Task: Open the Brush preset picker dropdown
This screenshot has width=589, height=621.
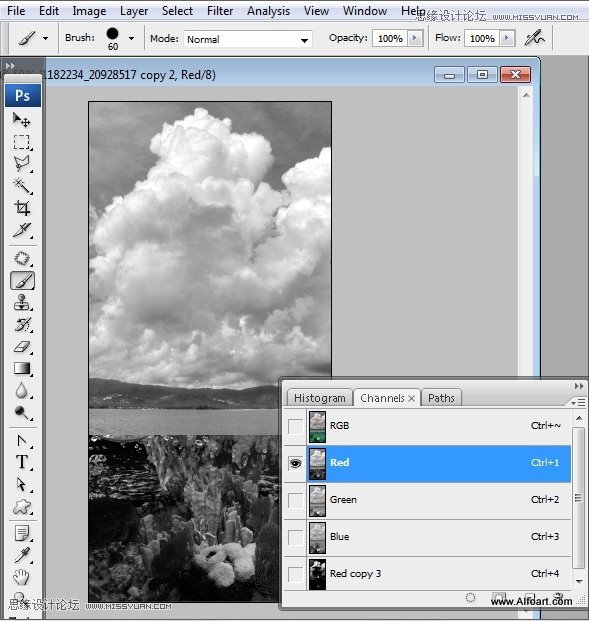Action: click(x=132, y=38)
